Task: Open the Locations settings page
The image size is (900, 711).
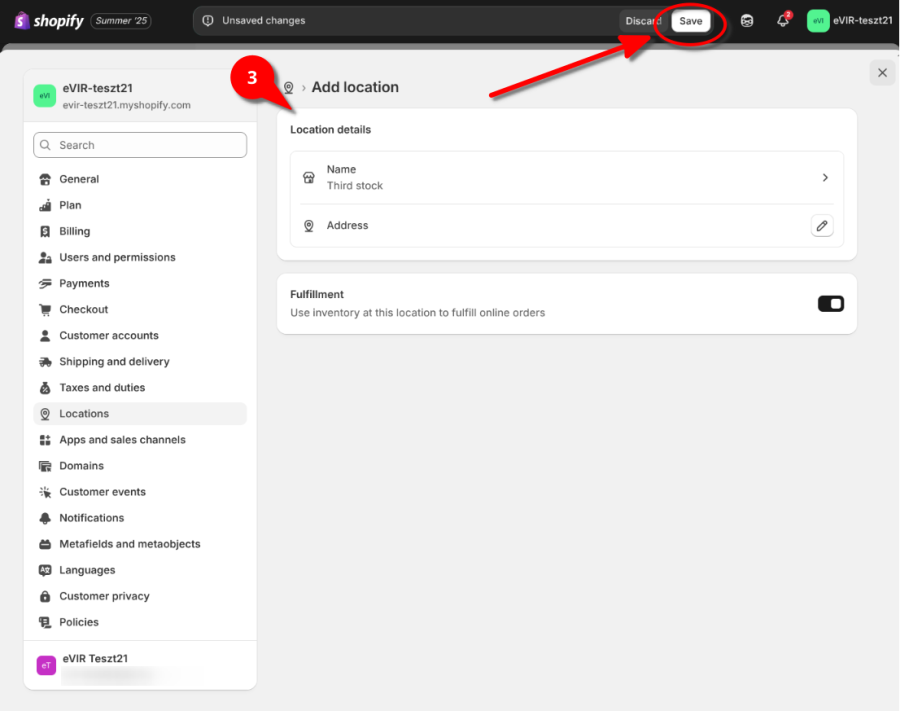Action: [84, 414]
